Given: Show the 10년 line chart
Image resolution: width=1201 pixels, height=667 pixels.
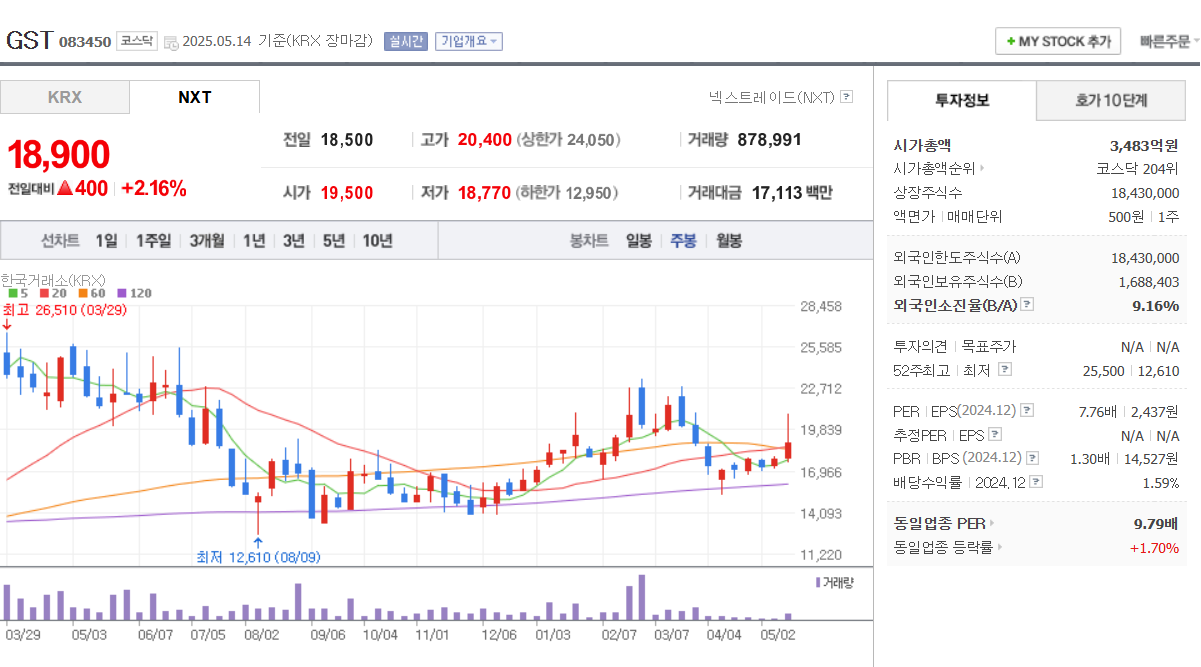Looking at the screenshot, I should (378, 241).
